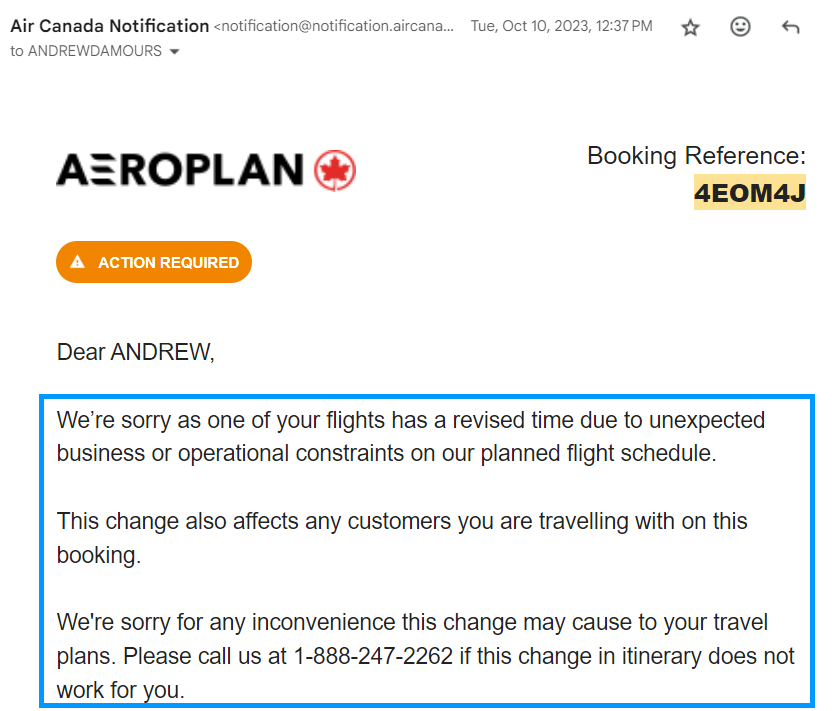The height and width of the screenshot is (711, 832).
Task: Click the star next to the date
Action: click(690, 28)
